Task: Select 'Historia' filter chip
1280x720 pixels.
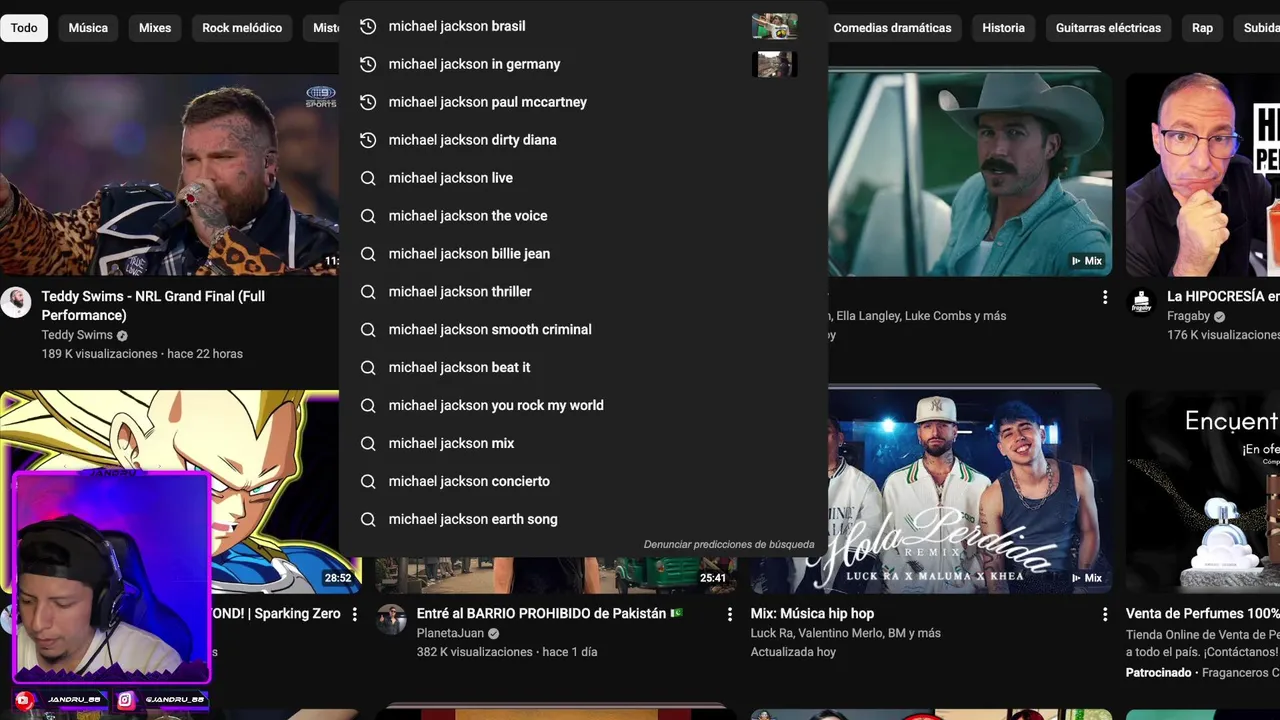Action: coord(1003,28)
